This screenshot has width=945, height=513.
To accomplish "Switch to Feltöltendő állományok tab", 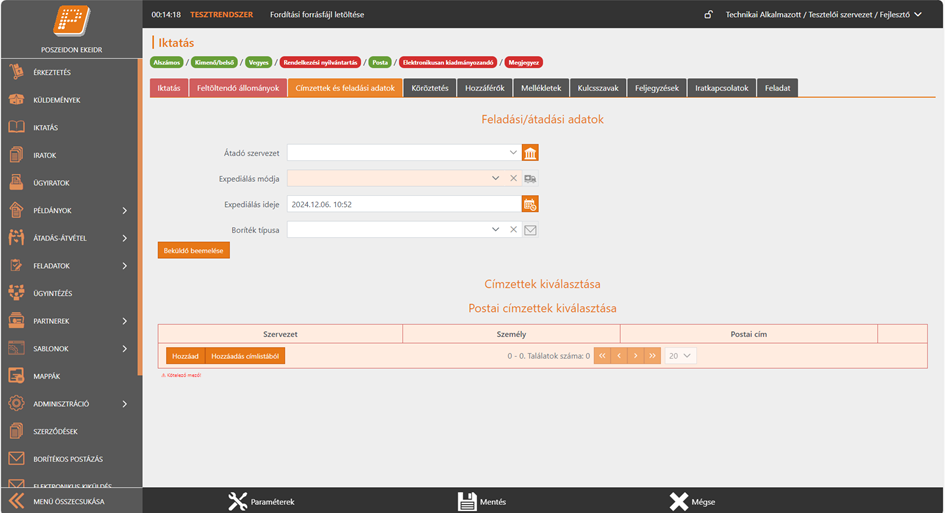I will click(238, 88).
